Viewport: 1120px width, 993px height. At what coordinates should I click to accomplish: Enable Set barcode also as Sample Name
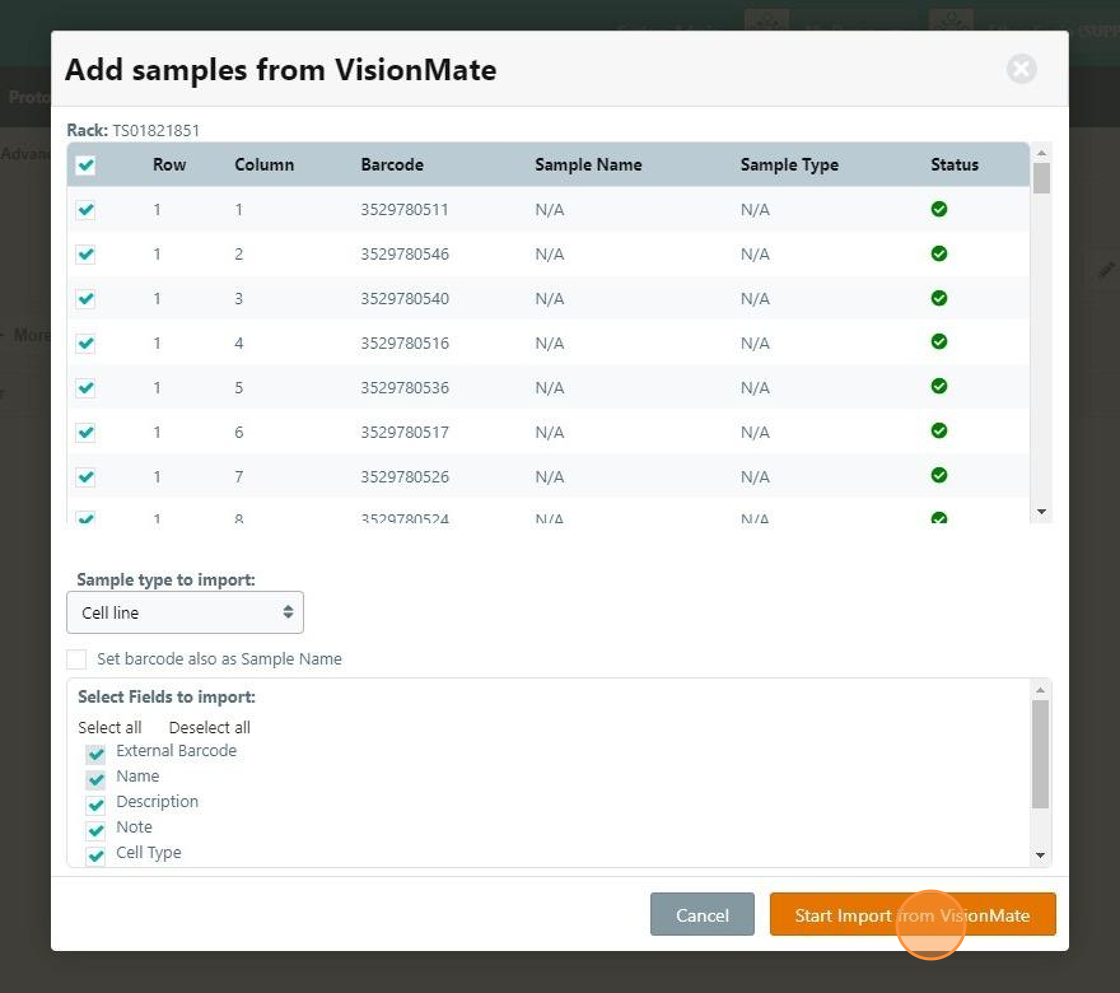76,659
